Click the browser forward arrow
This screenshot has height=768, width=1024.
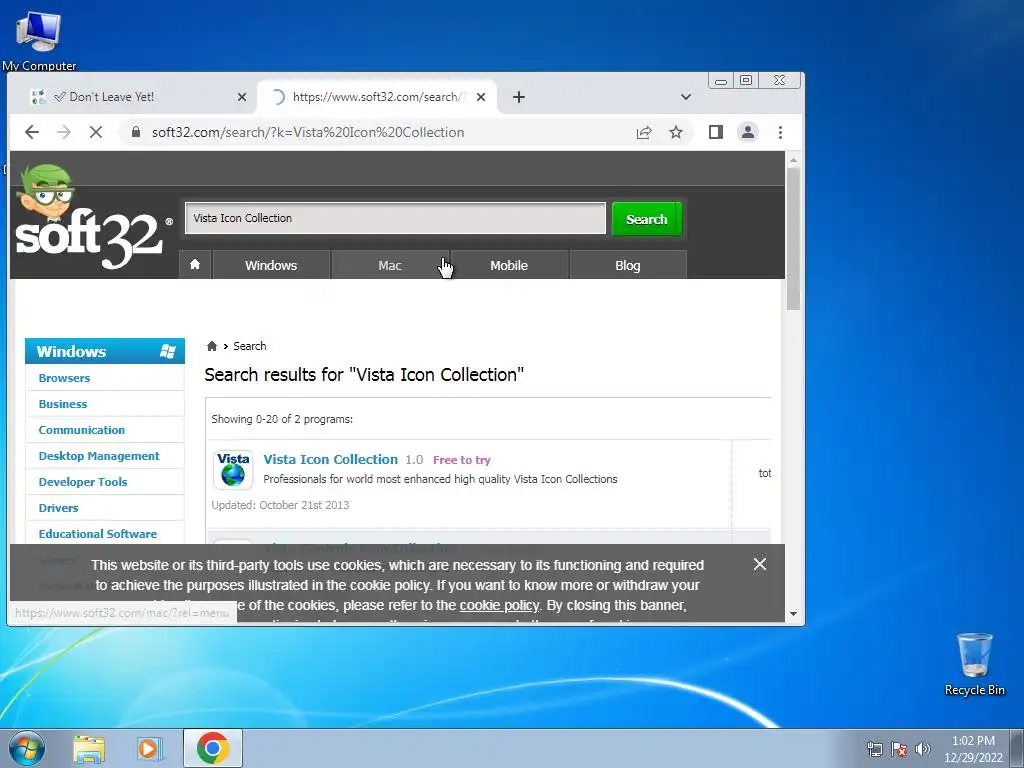pos(64,133)
